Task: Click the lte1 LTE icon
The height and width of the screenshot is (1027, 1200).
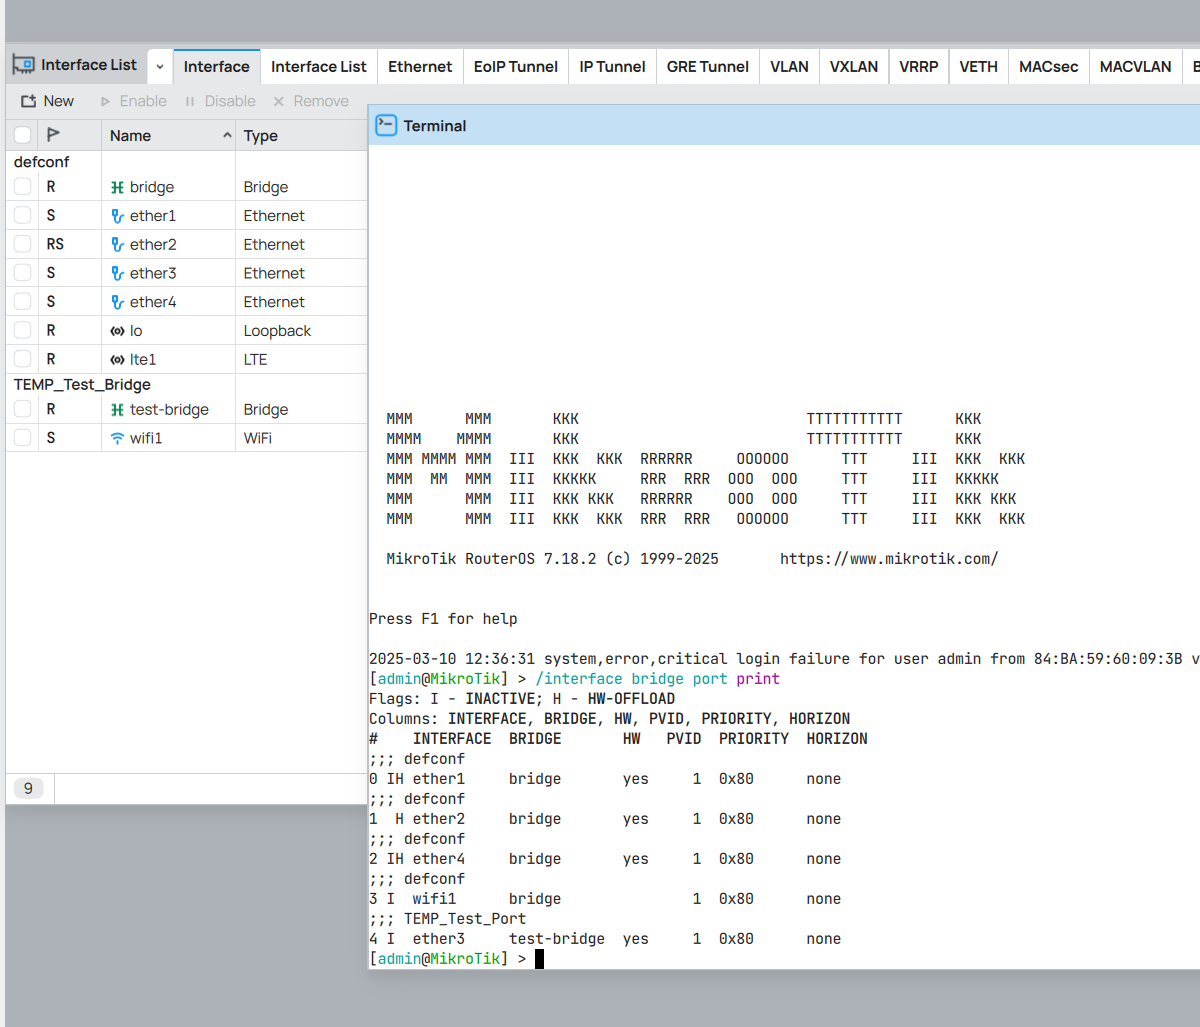Action: tap(117, 359)
